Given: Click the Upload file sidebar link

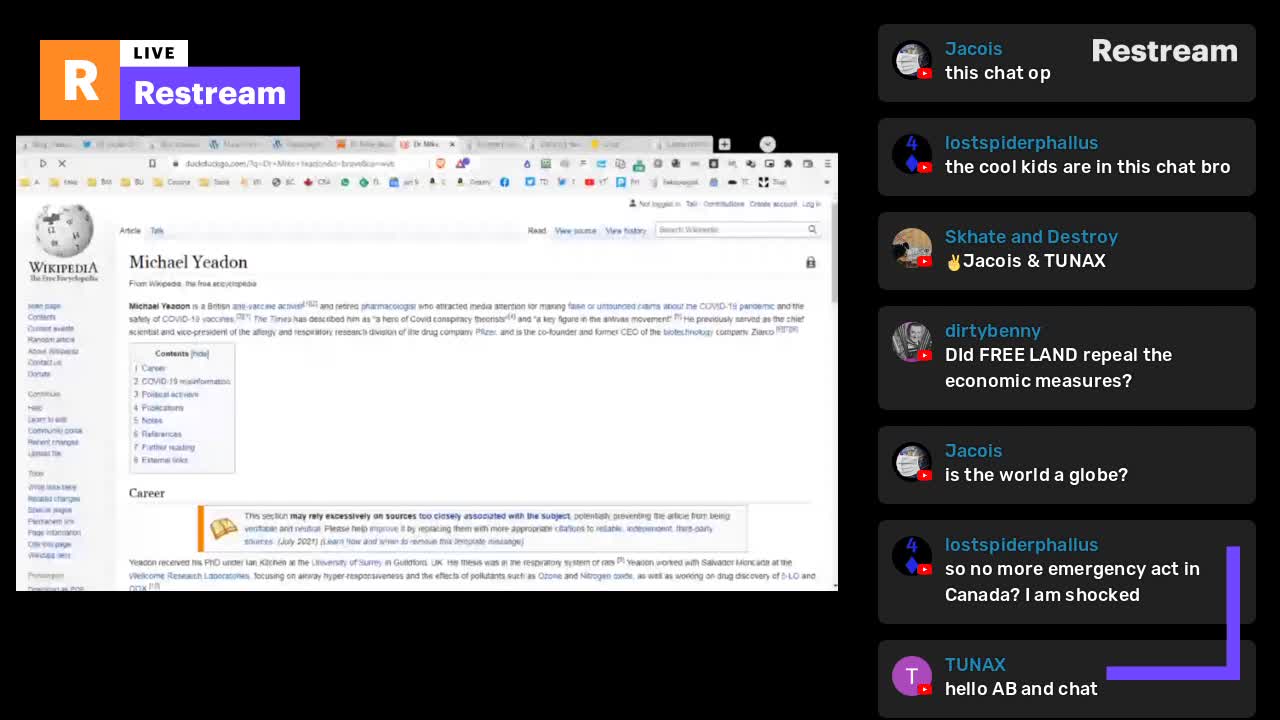Looking at the screenshot, I should (45, 453).
